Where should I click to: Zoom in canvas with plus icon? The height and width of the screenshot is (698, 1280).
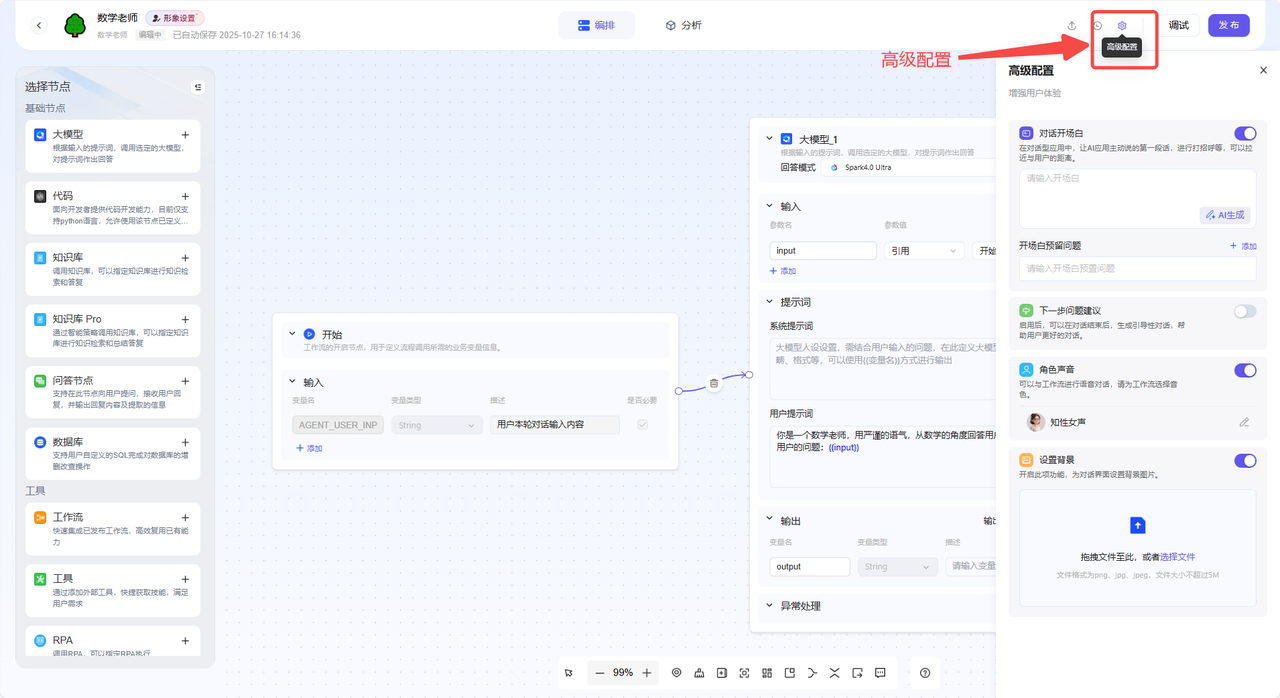(x=647, y=673)
